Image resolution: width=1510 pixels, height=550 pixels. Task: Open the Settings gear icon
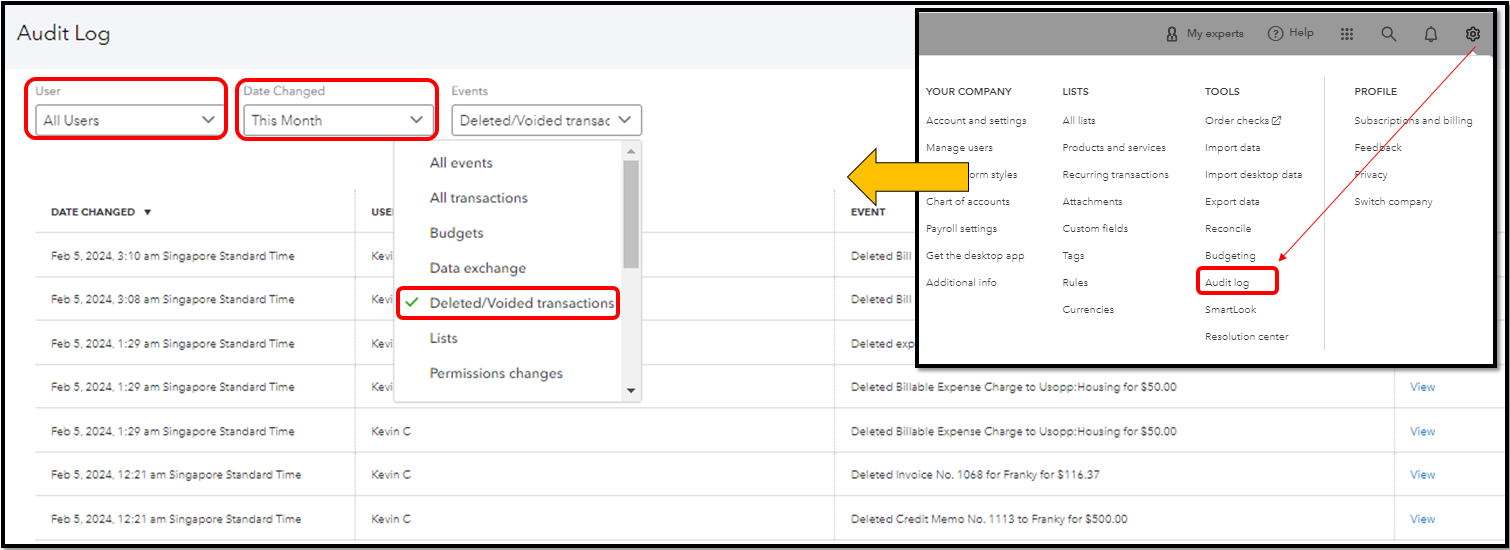(1472, 34)
